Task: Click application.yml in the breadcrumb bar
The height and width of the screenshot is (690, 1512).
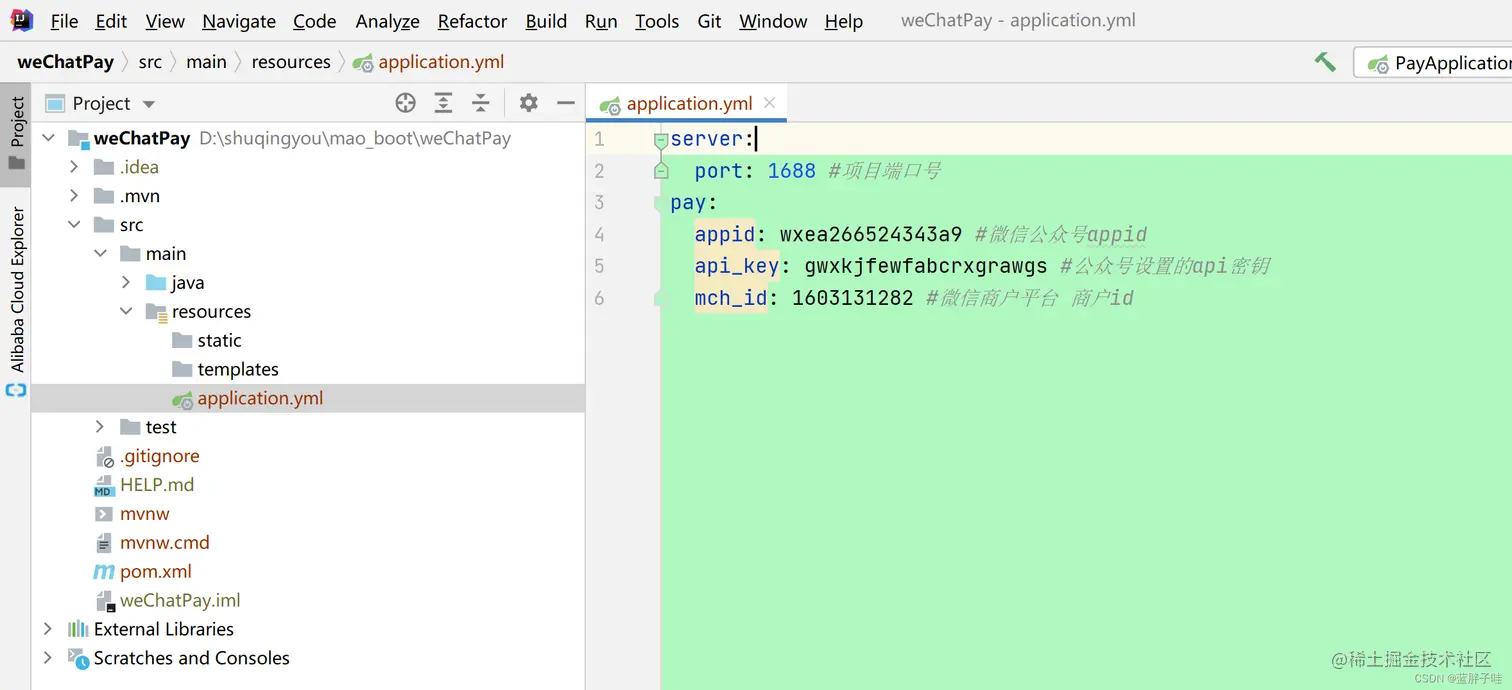Action: coord(429,62)
